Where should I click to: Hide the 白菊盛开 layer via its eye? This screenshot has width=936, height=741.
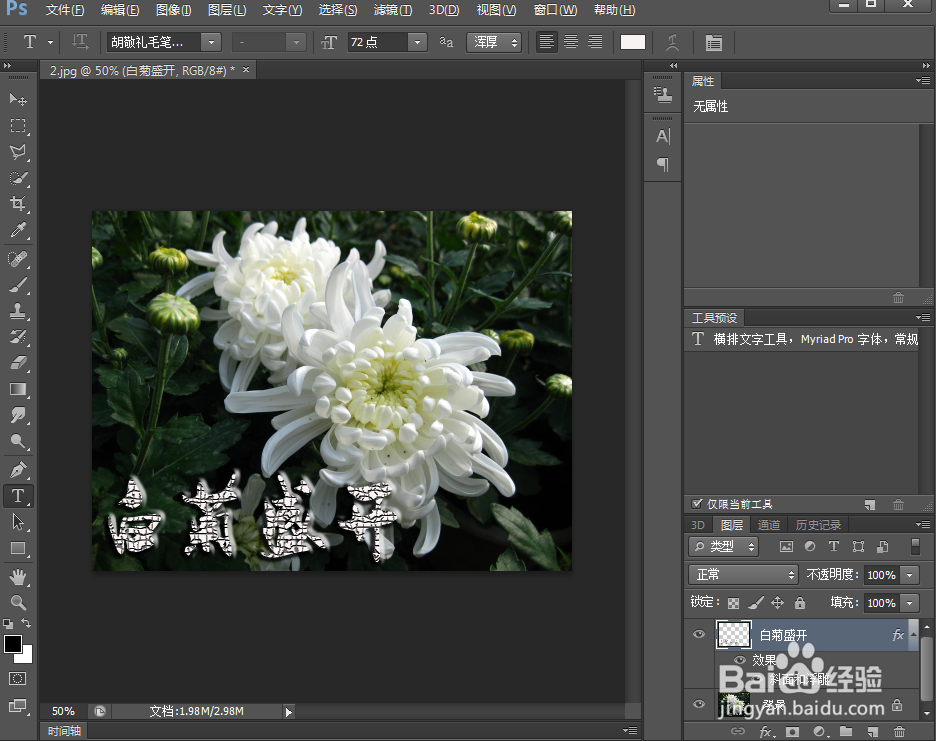coord(698,634)
